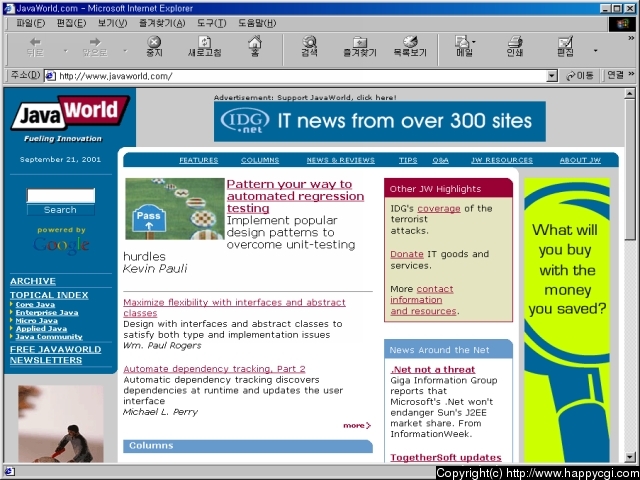Click the Back toolbar button

[35, 47]
